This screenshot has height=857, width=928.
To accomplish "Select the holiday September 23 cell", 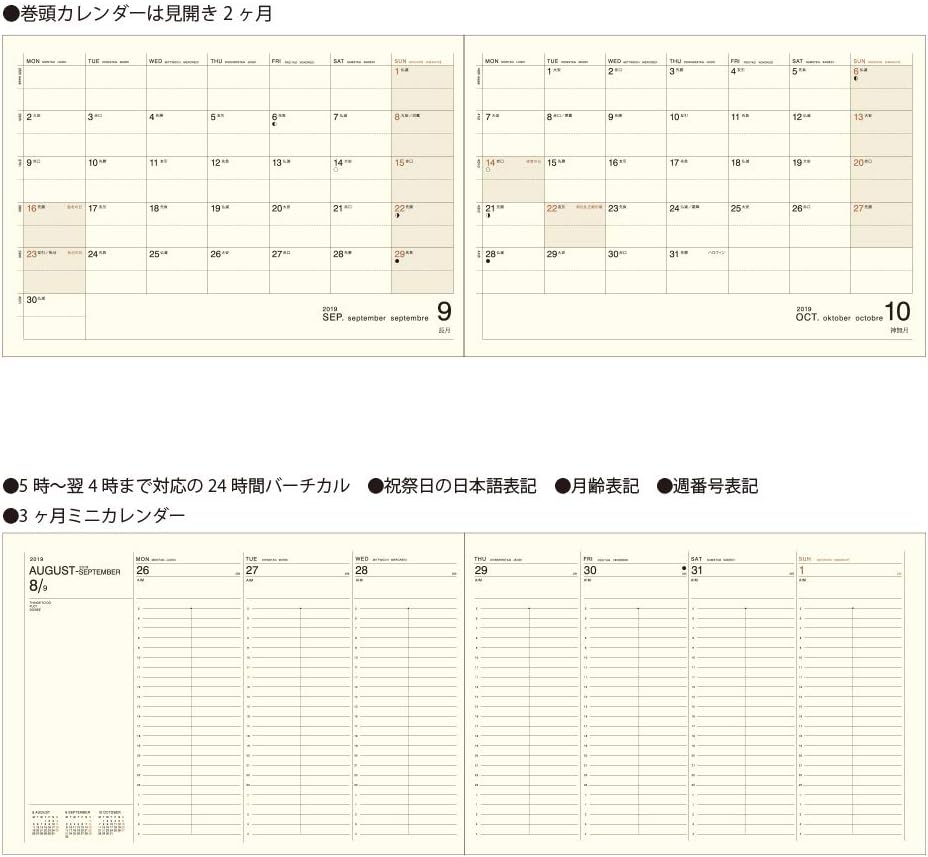I will [x=54, y=270].
